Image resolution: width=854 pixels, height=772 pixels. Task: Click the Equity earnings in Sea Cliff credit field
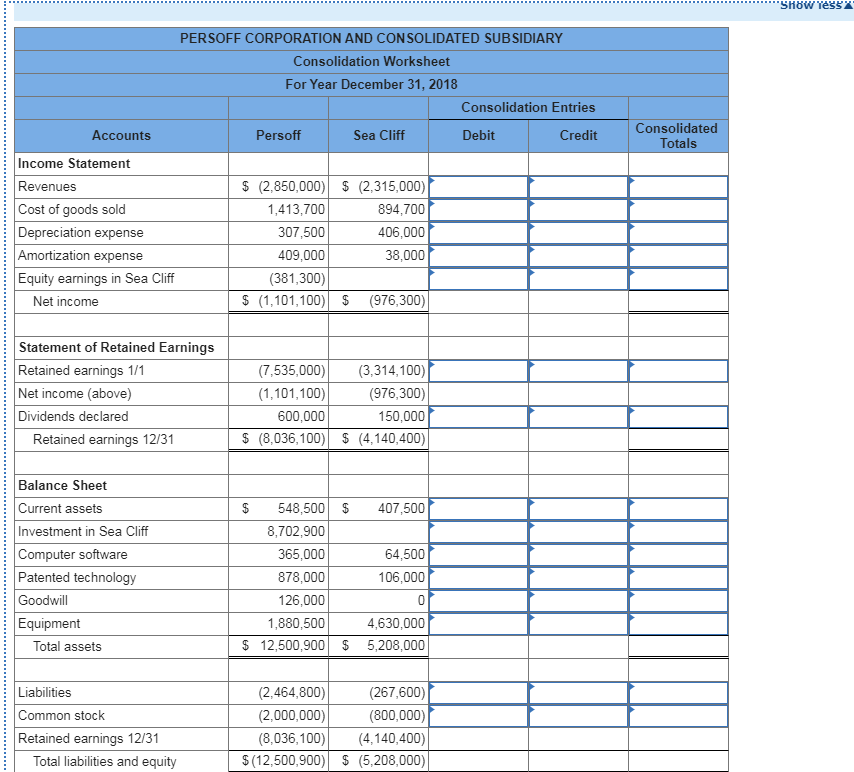(x=578, y=278)
